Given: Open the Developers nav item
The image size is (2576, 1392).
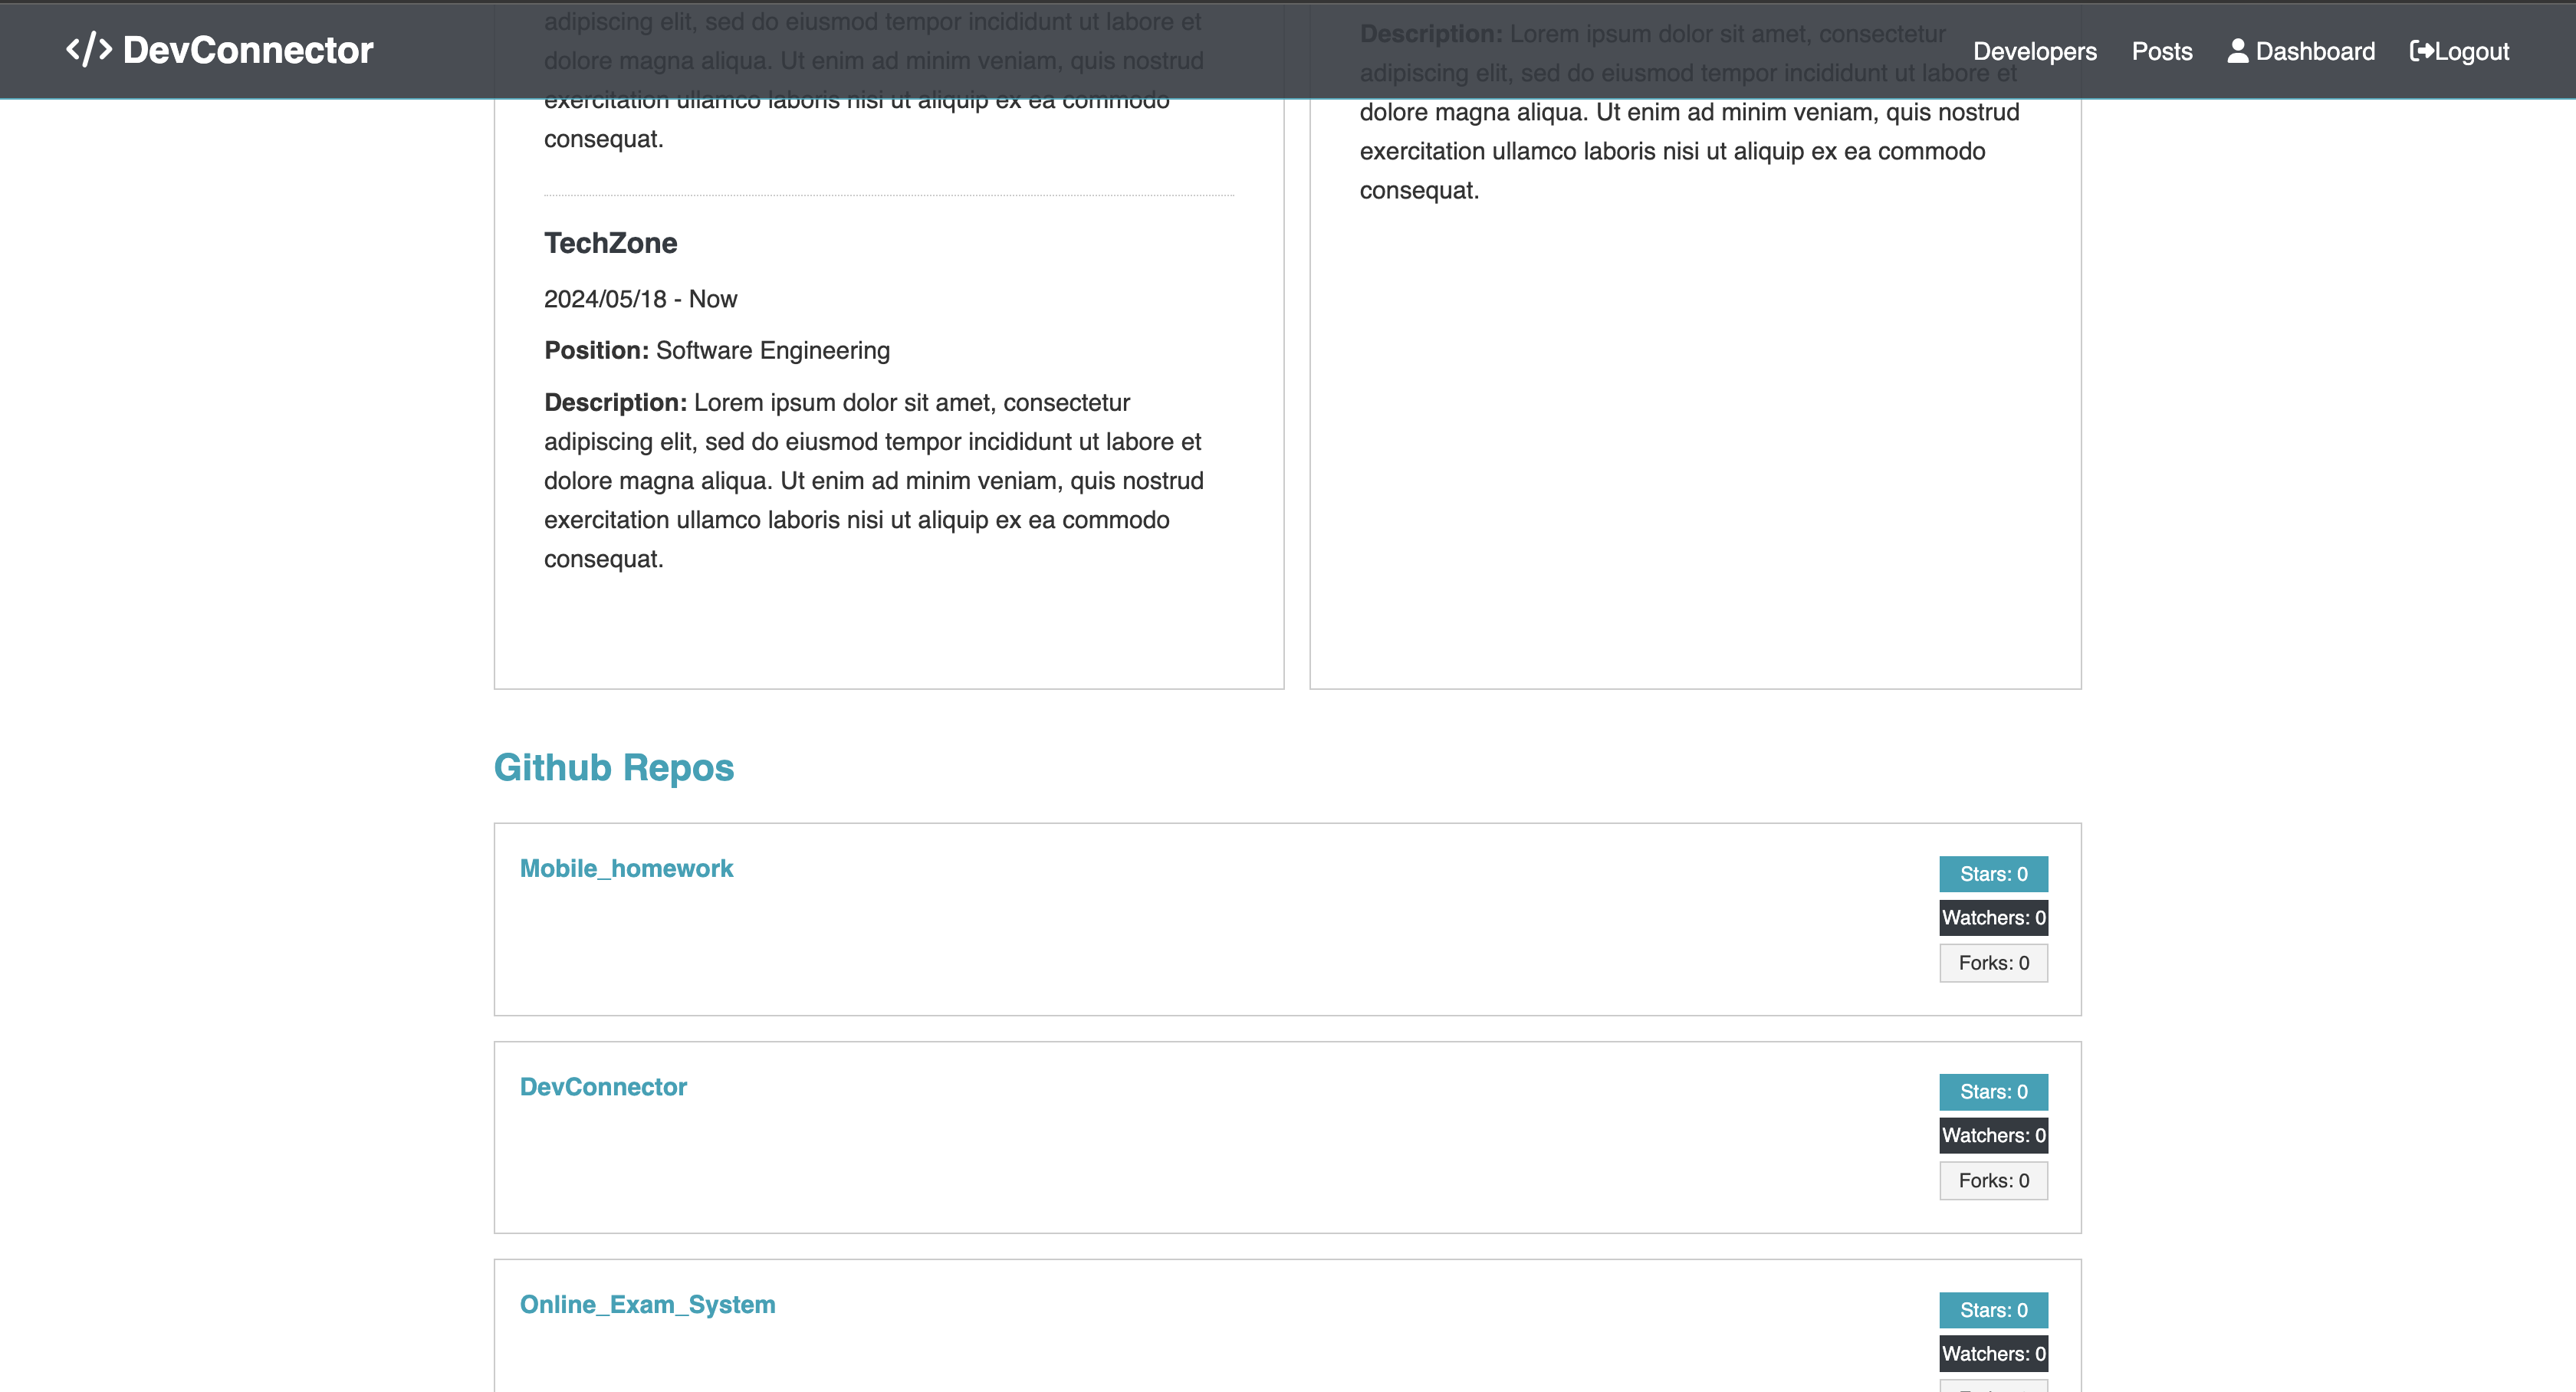Looking at the screenshot, I should [2034, 51].
